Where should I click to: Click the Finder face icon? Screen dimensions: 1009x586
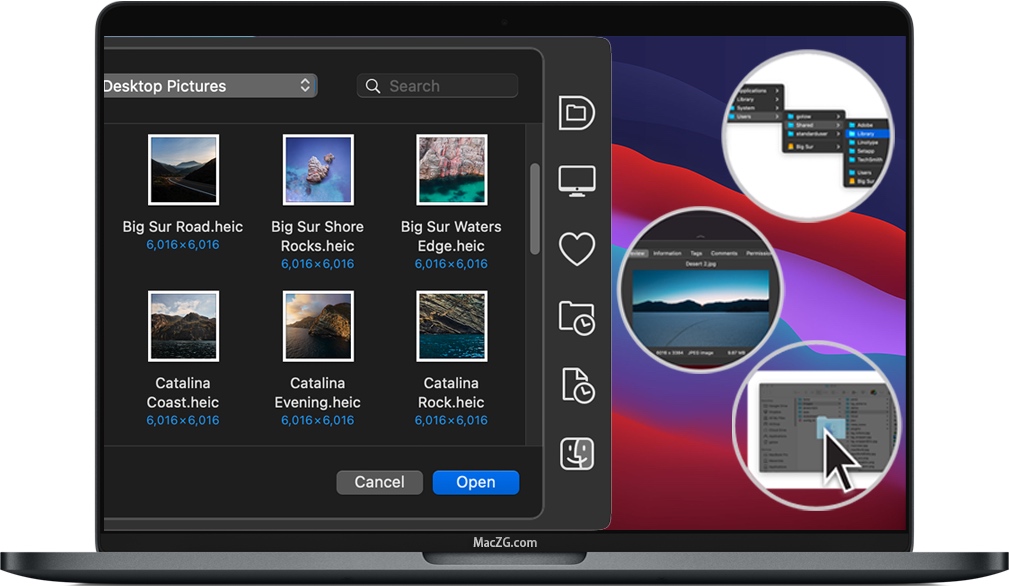(577, 453)
